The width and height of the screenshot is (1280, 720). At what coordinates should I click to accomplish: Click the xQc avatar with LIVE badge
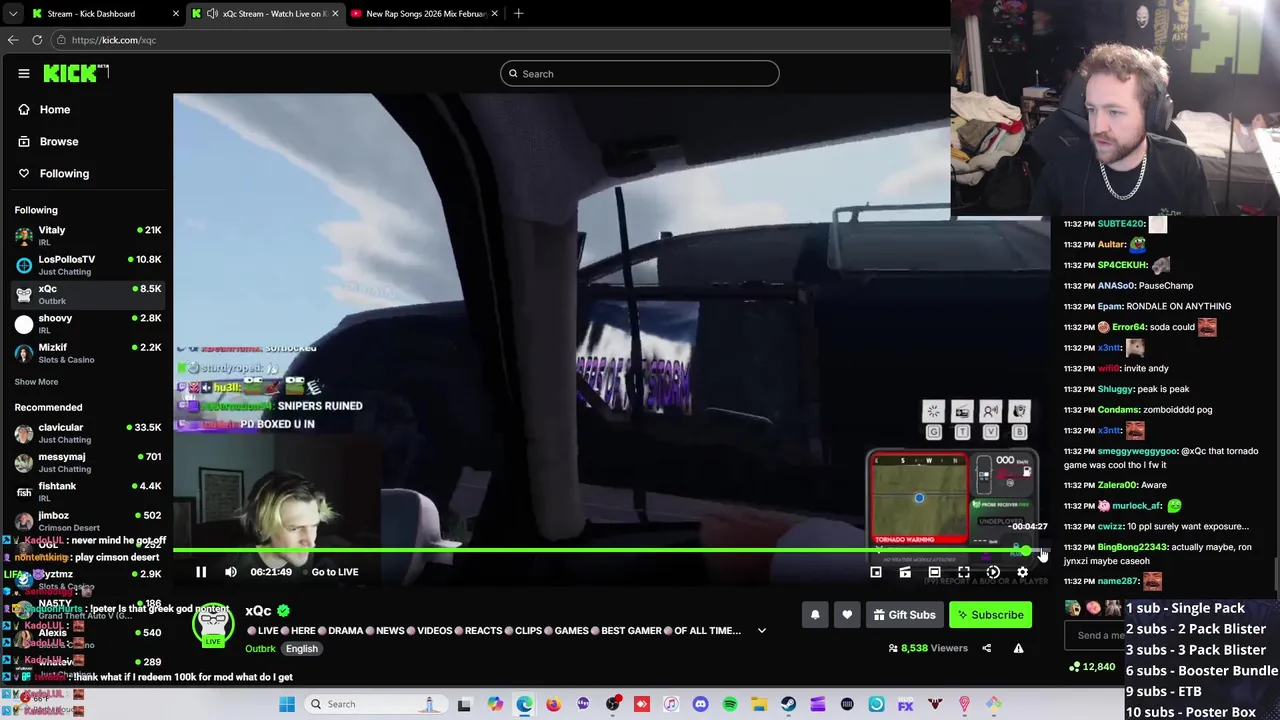pyautogui.click(x=213, y=626)
